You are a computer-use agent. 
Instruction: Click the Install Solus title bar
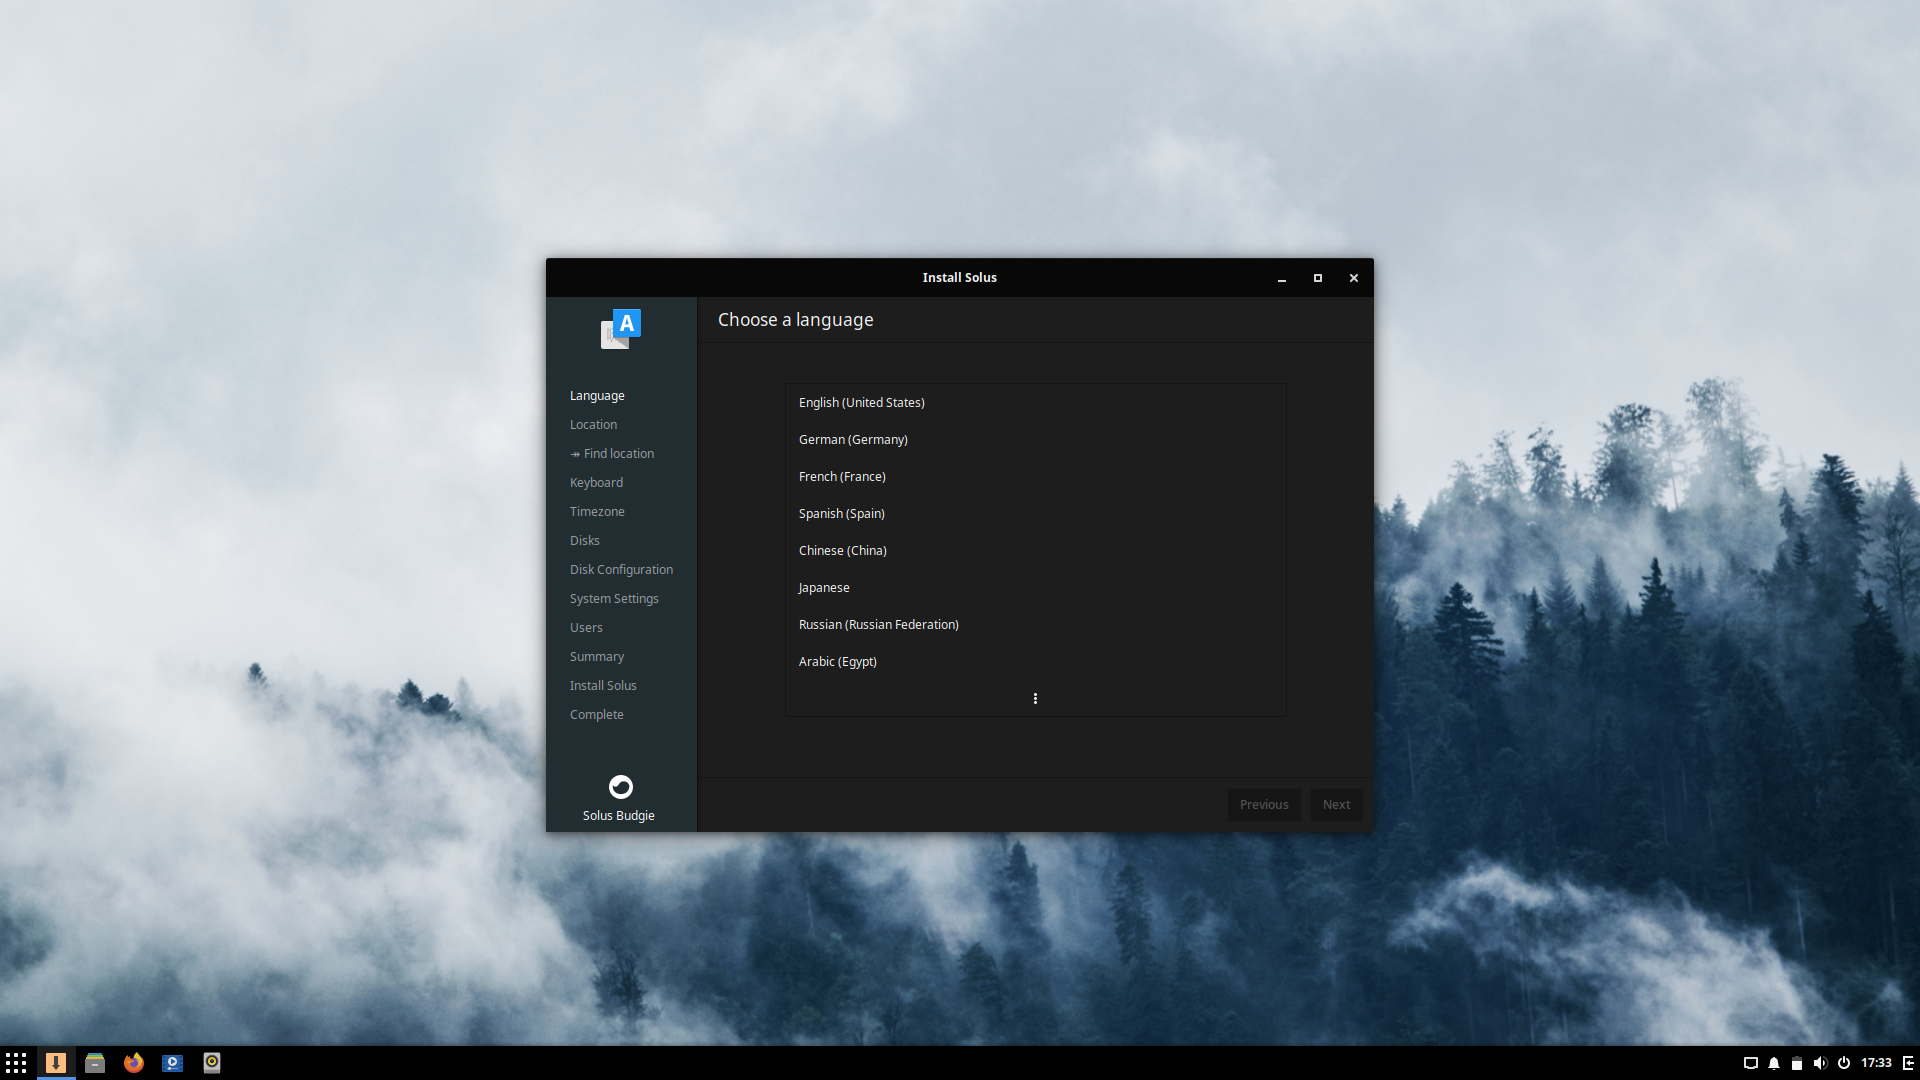[959, 278]
